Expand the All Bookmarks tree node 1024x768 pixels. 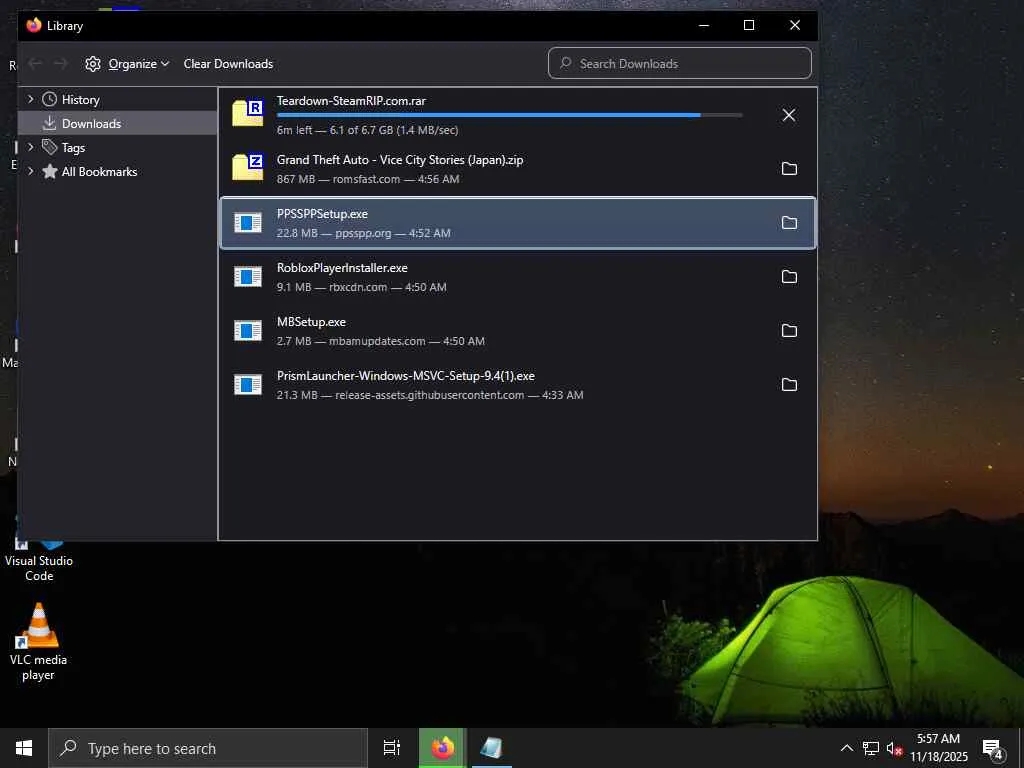[x=30, y=171]
